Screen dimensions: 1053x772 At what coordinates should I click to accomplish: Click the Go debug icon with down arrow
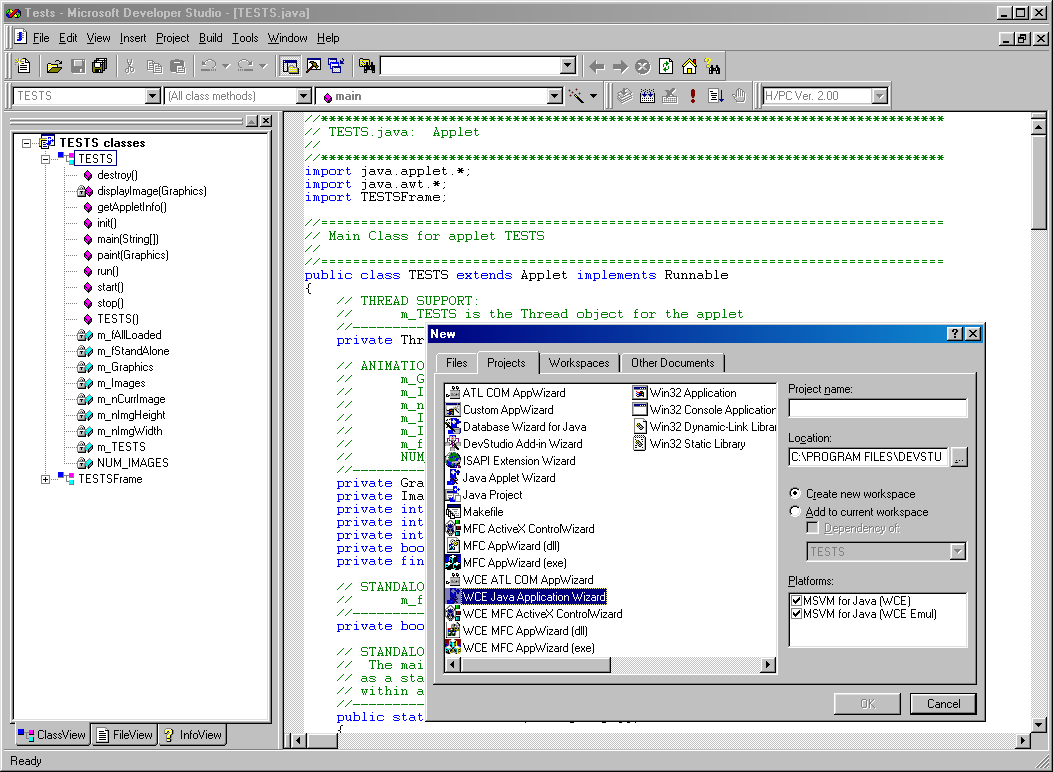(x=716, y=96)
